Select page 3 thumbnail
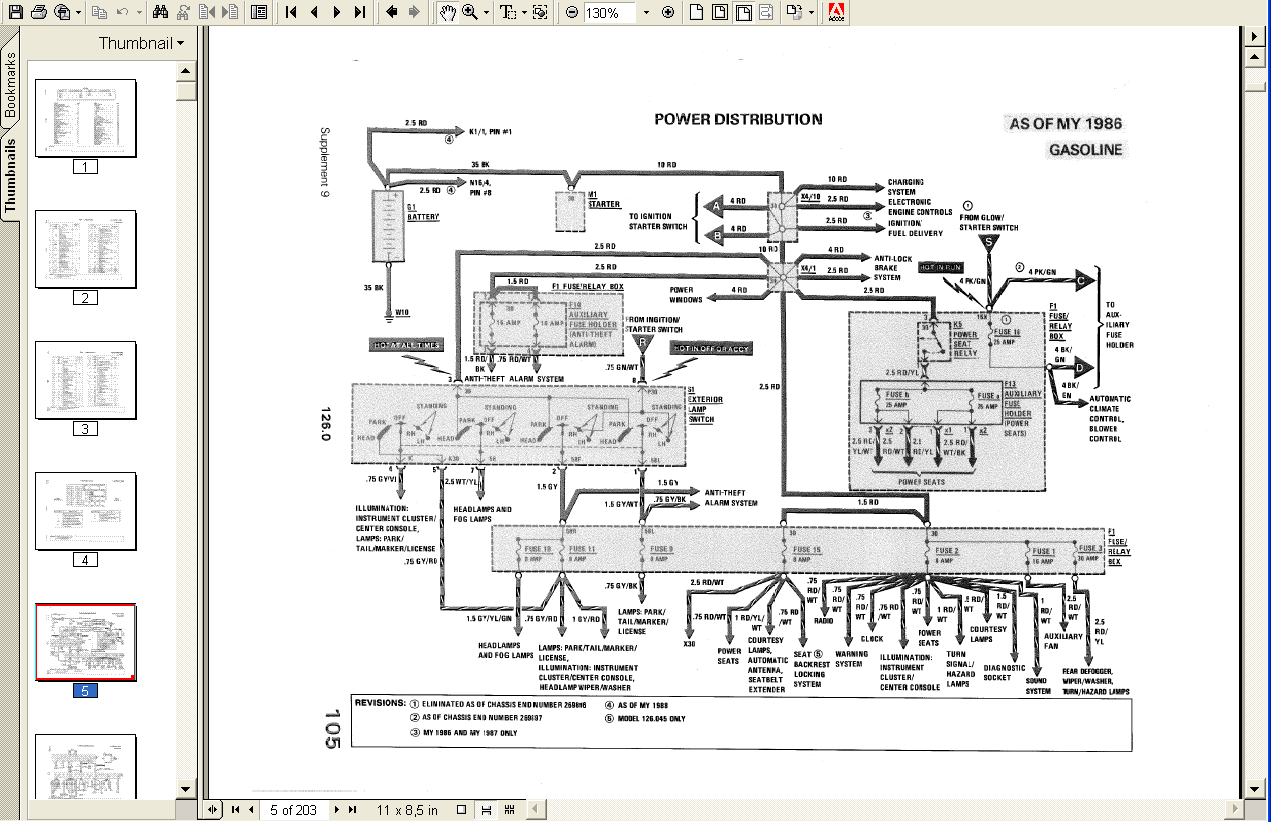The image size is (1271, 822). coord(86,380)
